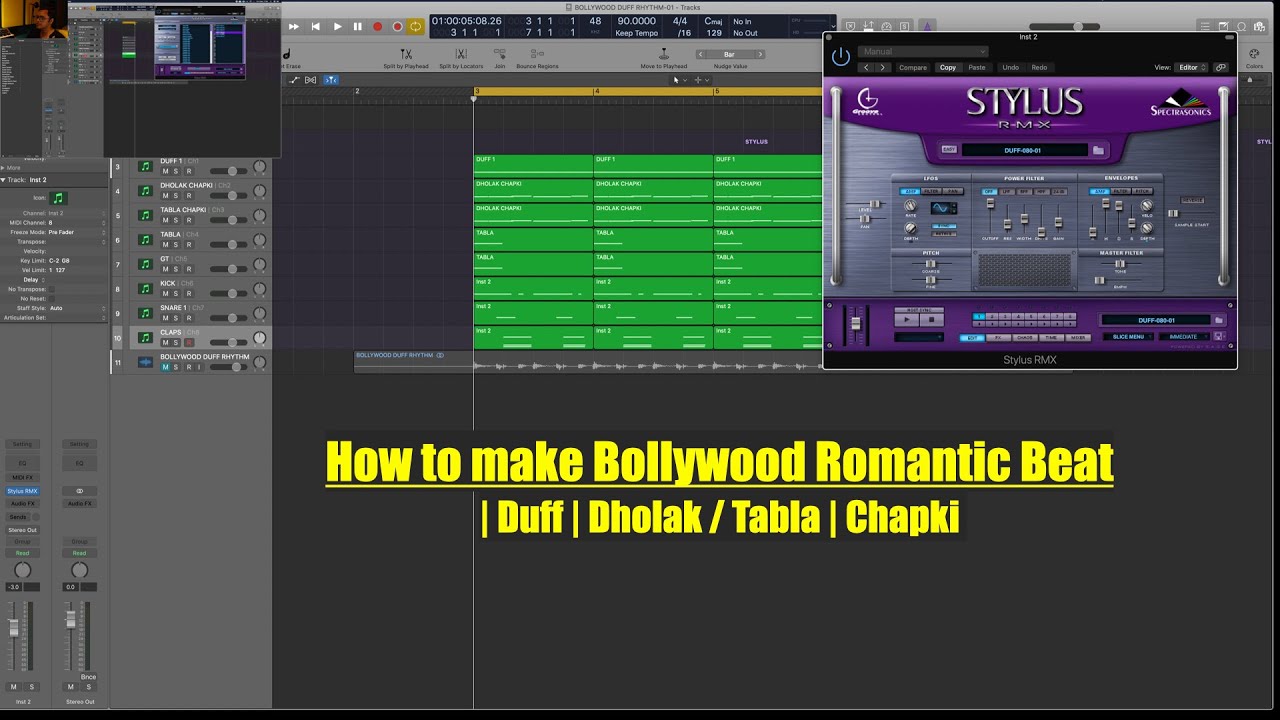Select the CHAOS tab in Stylus RMX

pos(1025,338)
